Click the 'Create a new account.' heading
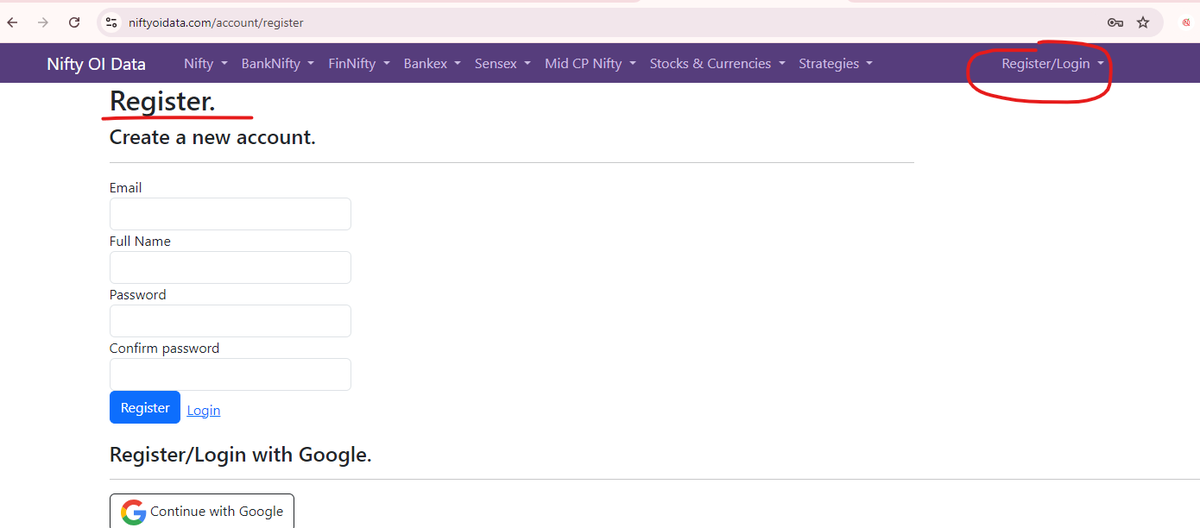 [212, 137]
